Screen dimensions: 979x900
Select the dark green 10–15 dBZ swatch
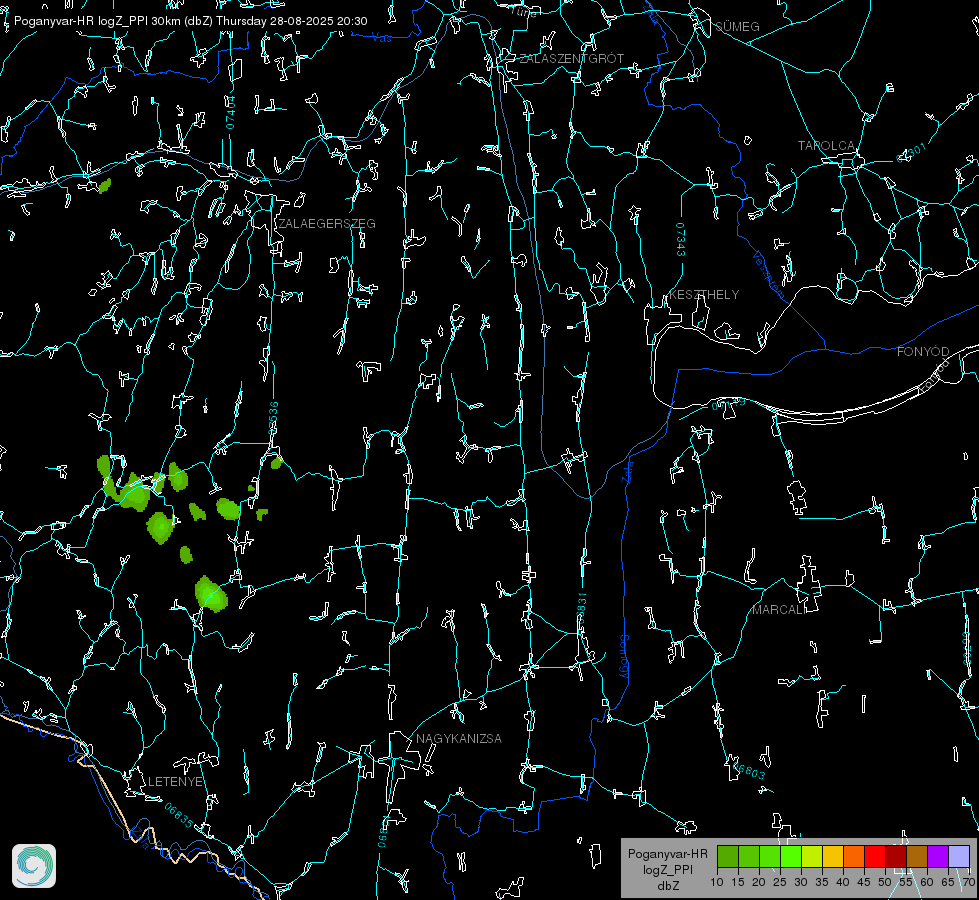point(728,856)
